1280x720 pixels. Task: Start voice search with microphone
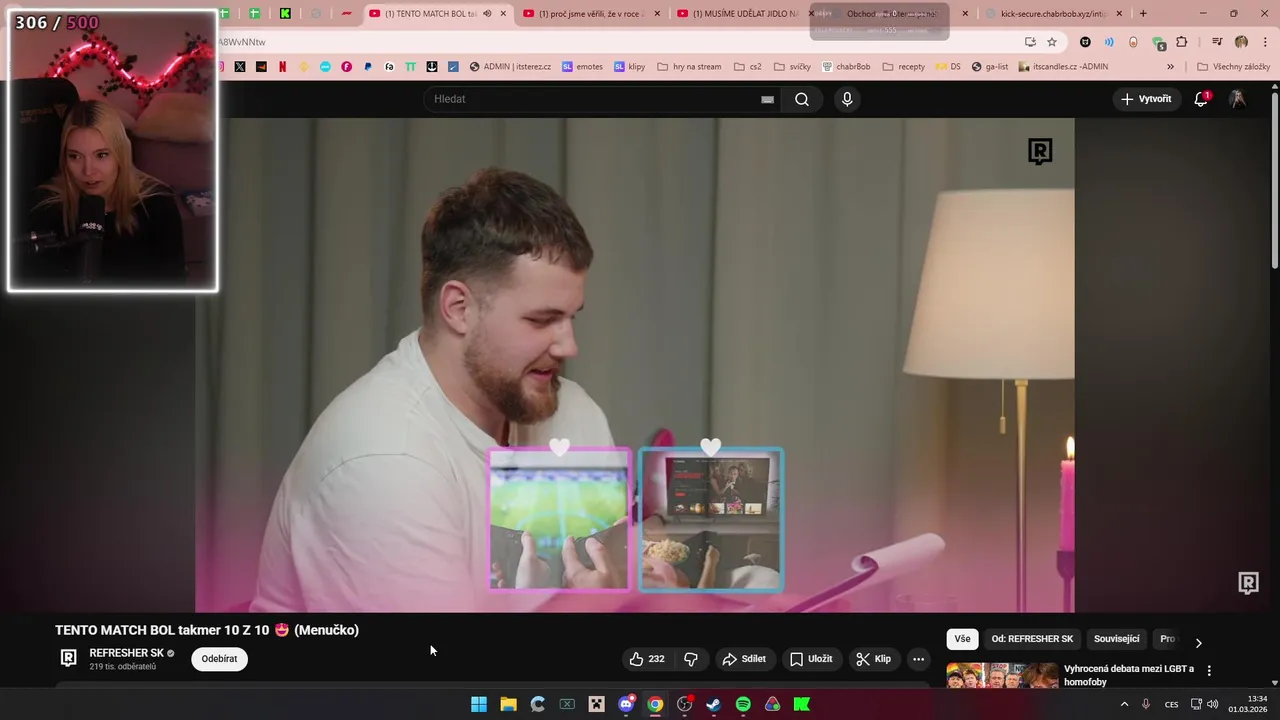click(847, 99)
